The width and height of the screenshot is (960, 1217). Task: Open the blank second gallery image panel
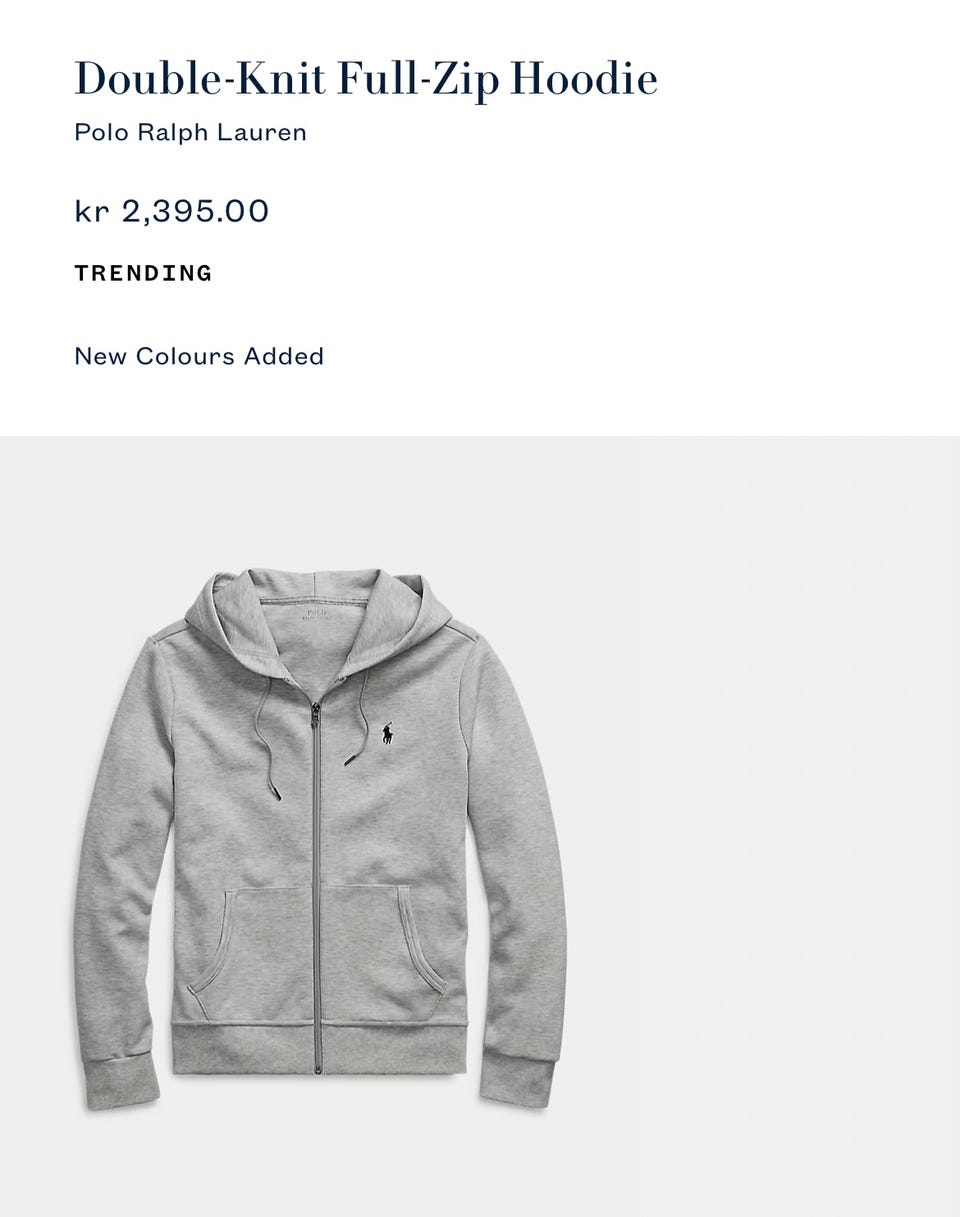[800, 826]
